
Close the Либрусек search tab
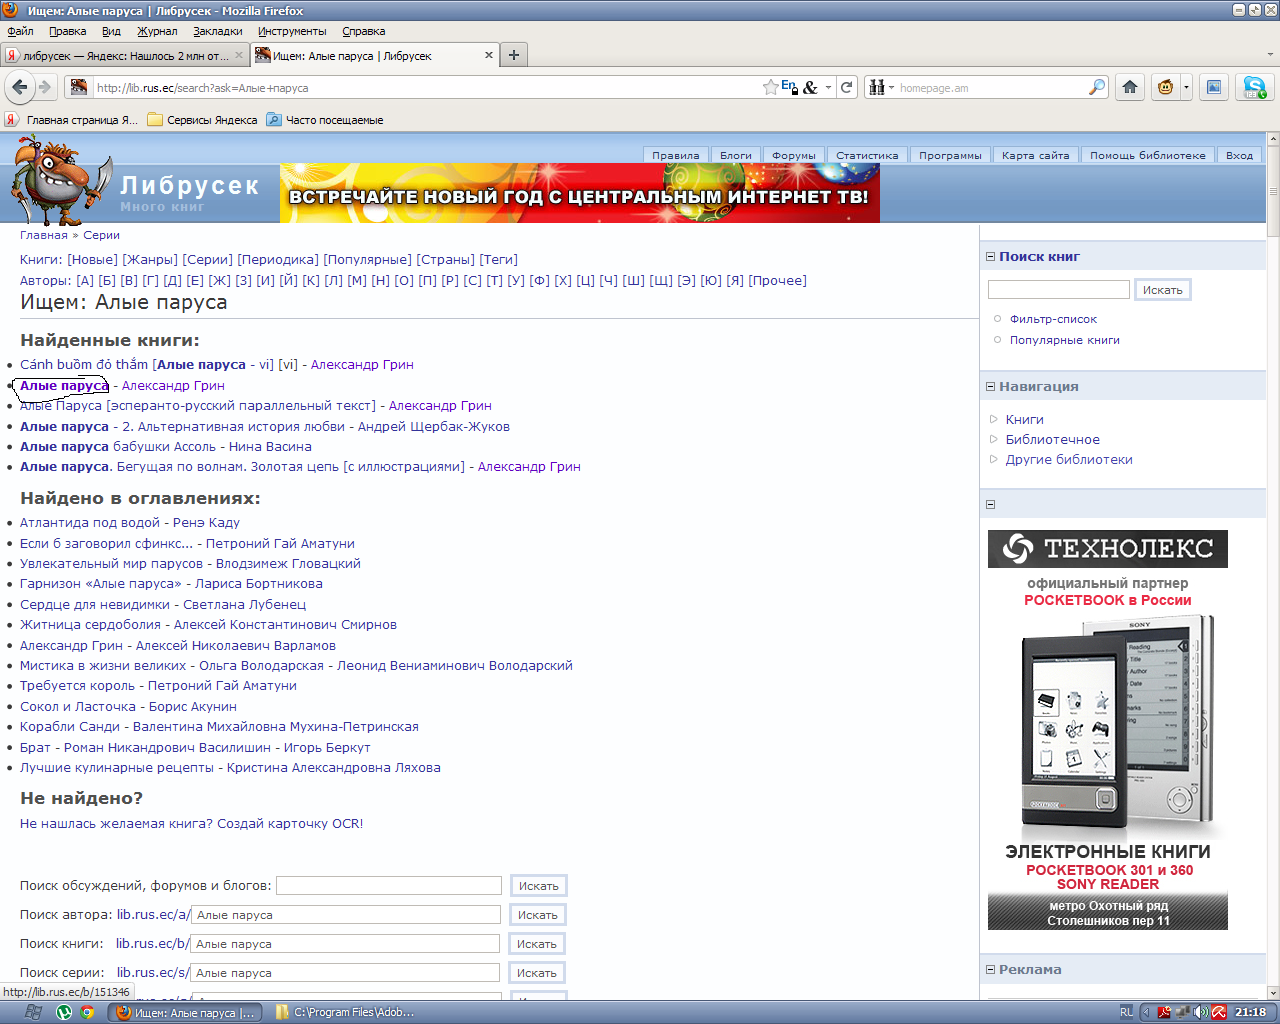[x=489, y=55]
